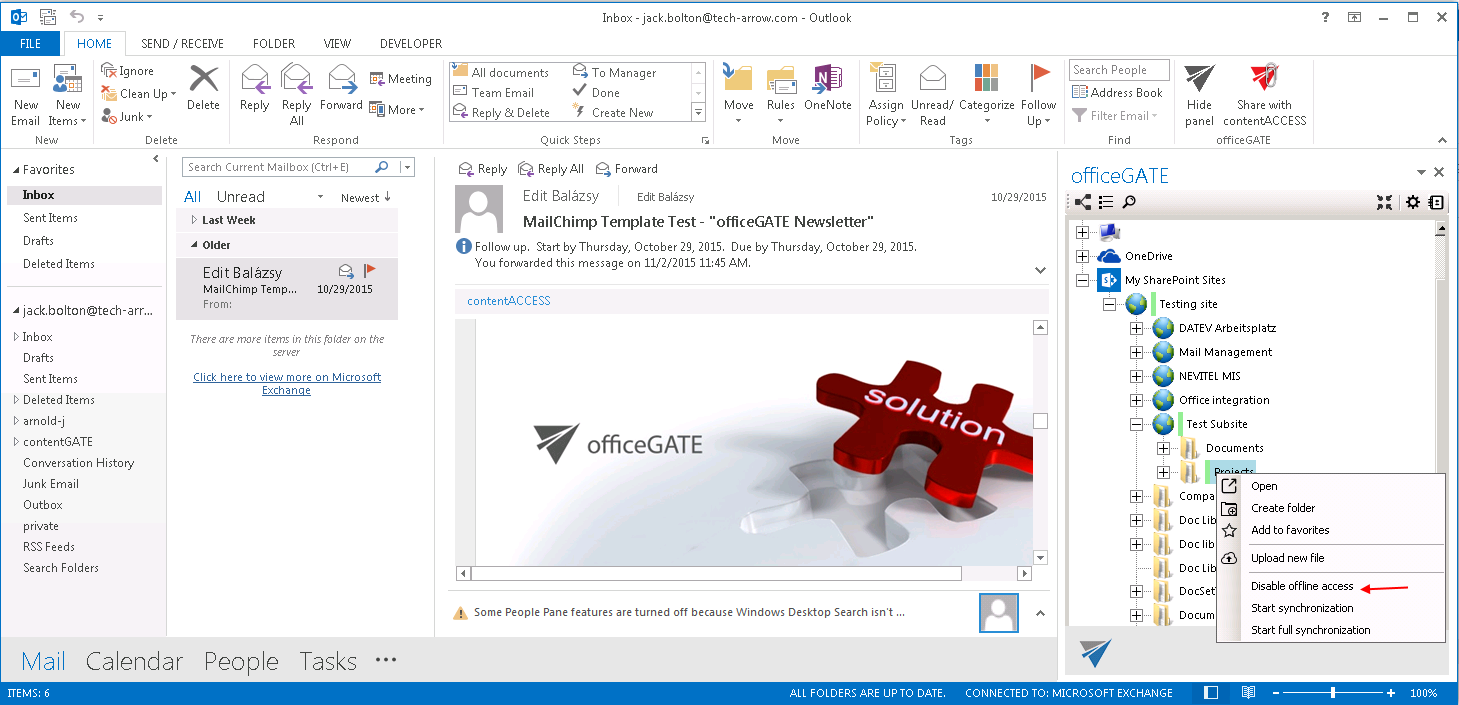Viewport: 1459px width, 705px height.
Task: Switch to the SEND / RECEIVE tab
Action: [182, 44]
